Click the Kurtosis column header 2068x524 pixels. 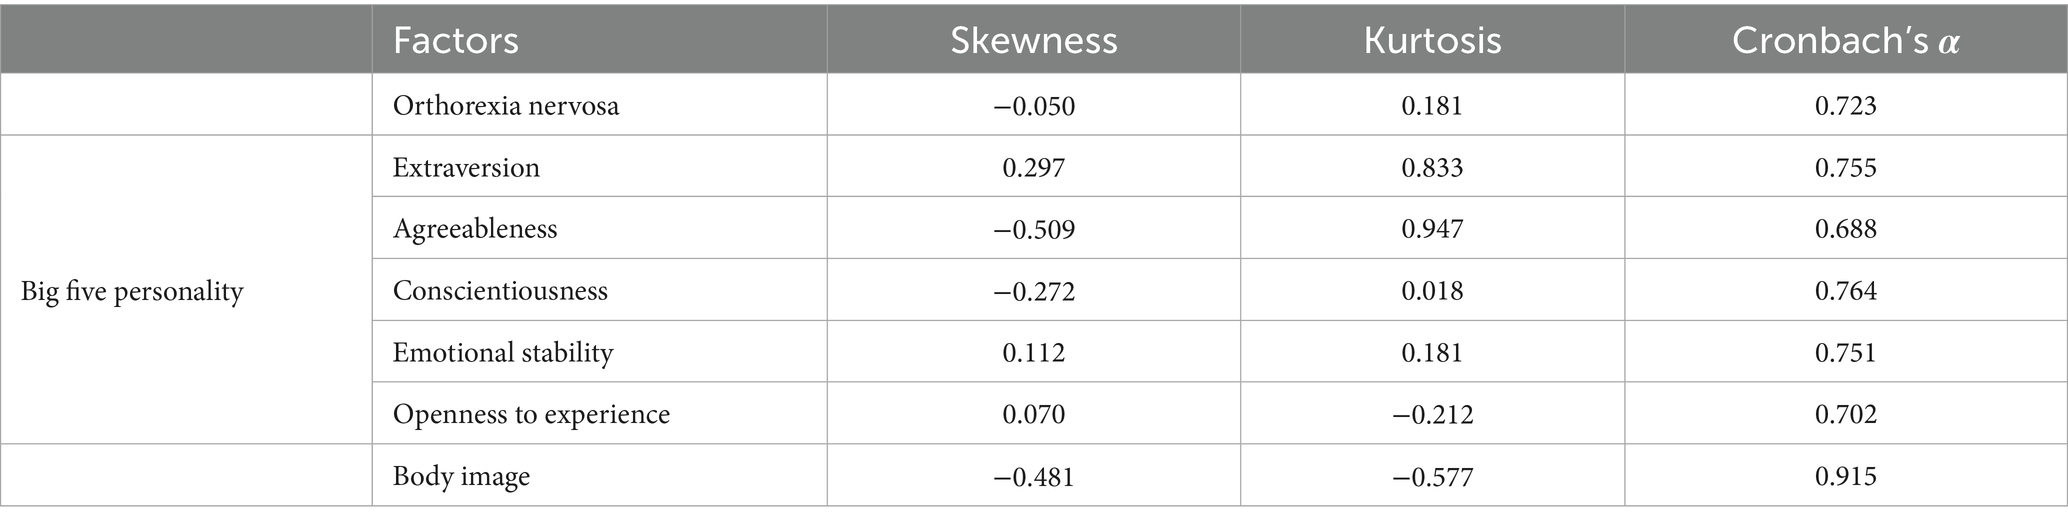click(x=1432, y=40)
